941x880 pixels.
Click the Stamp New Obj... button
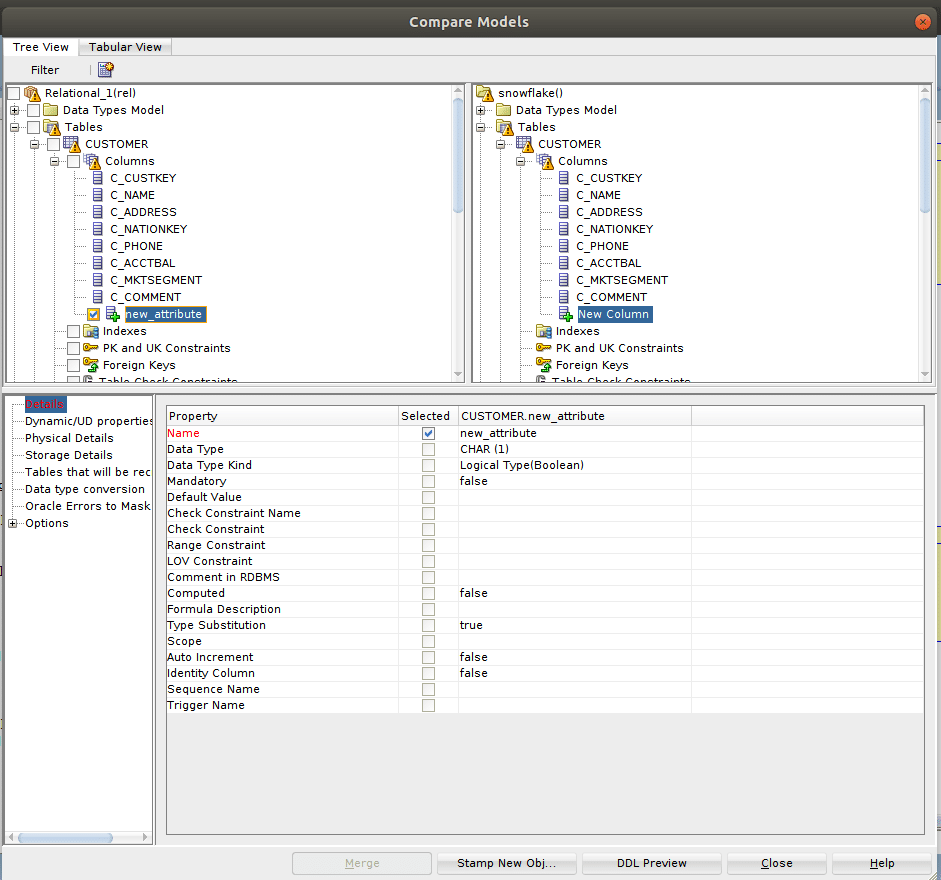(507, 863)
